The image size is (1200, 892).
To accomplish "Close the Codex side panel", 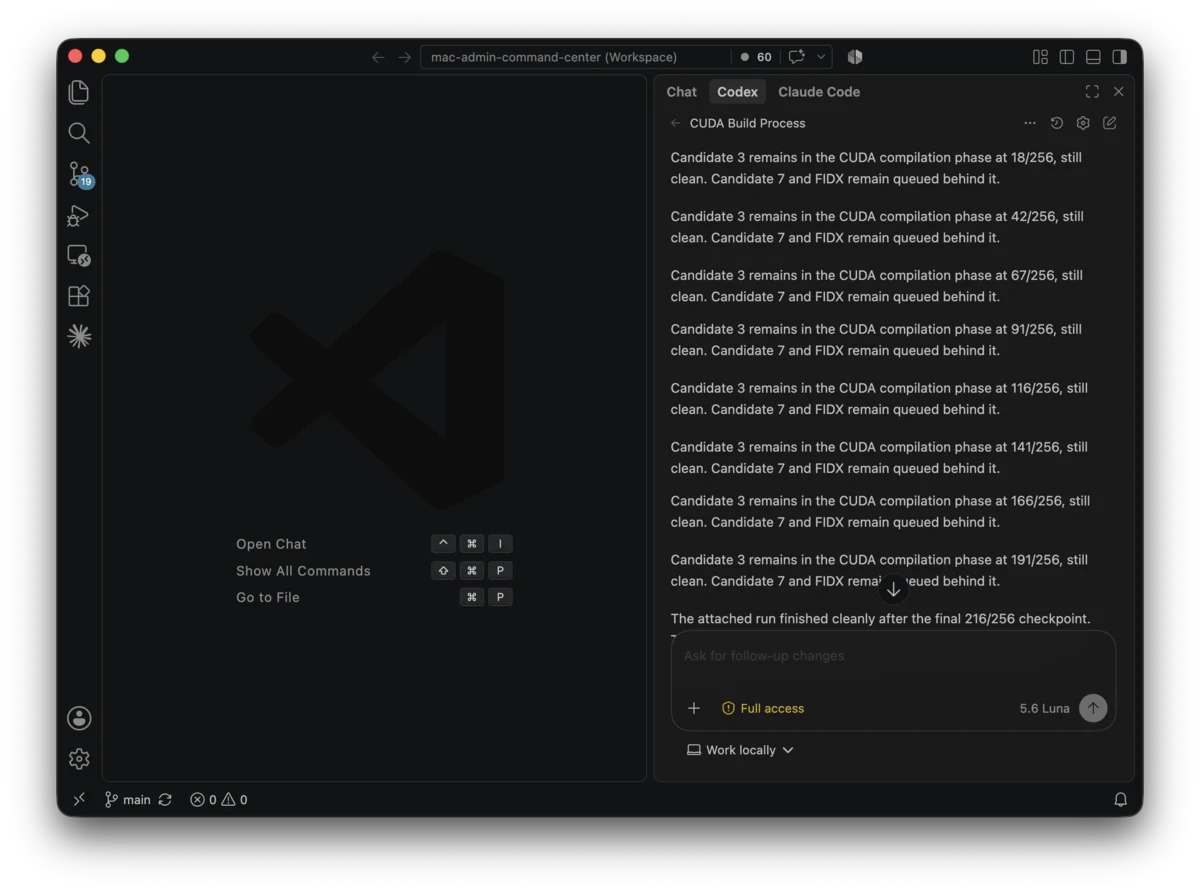I will click(x=1119, y=92).
